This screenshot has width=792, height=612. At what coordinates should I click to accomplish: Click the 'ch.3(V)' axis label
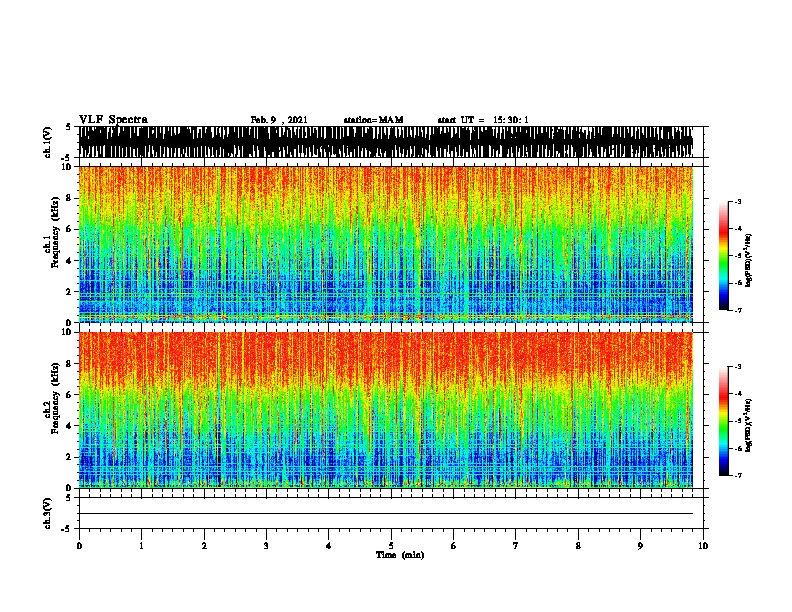click(x=48, y=513)
